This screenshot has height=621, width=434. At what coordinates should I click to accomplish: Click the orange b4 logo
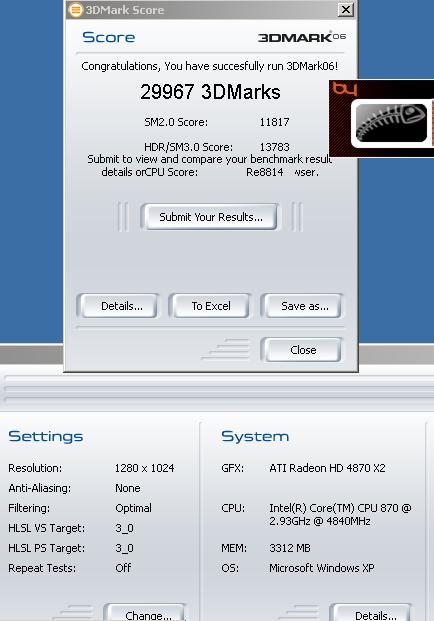pos(345,89)
